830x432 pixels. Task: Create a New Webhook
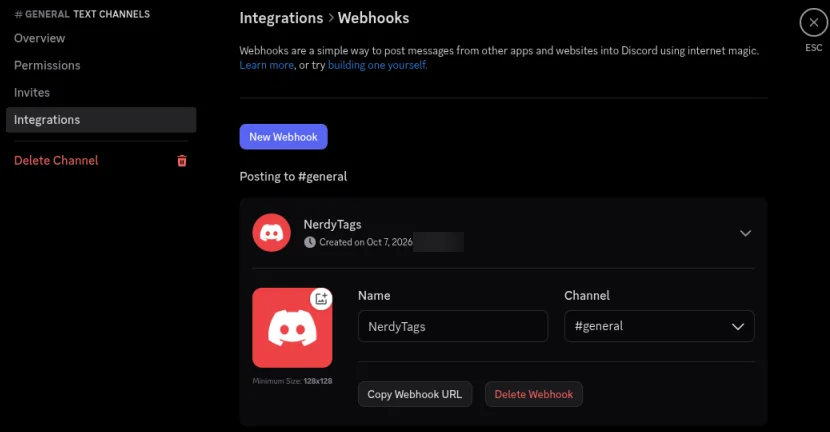[x=283, y=137]
